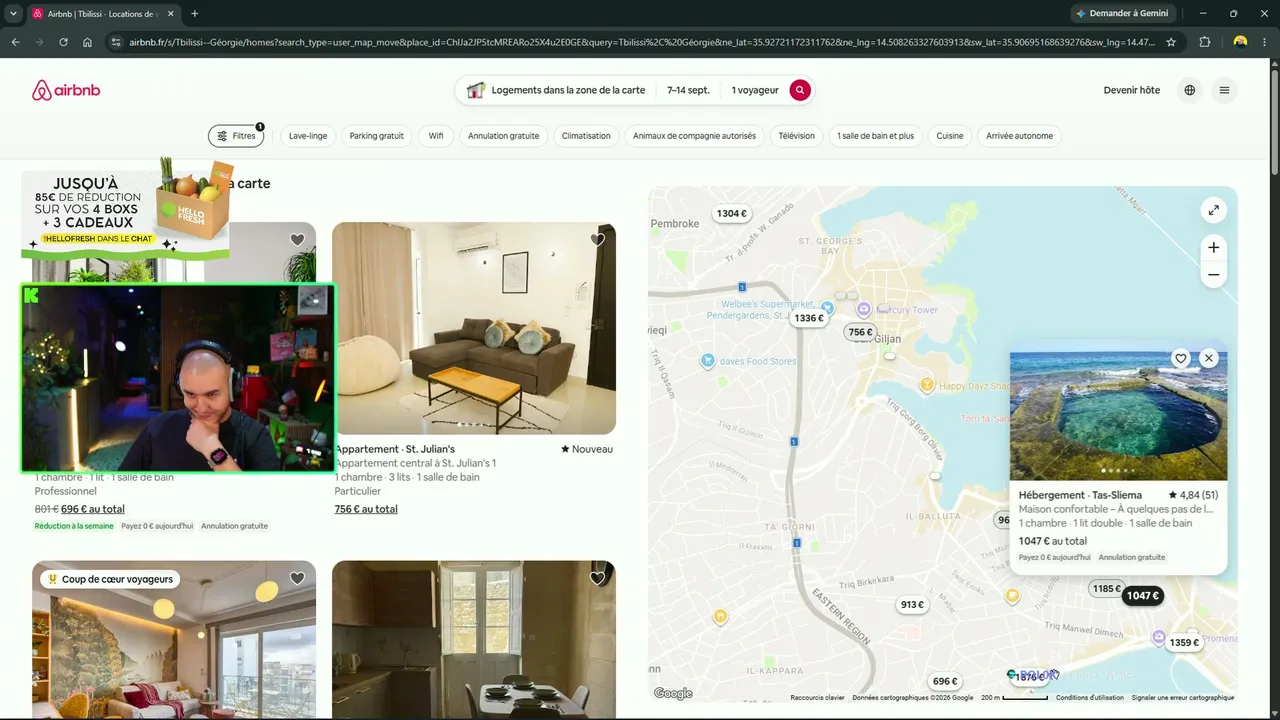Open the browser tab search dropdown
The width and height of the screenshot is (1280, 720).
13,14
